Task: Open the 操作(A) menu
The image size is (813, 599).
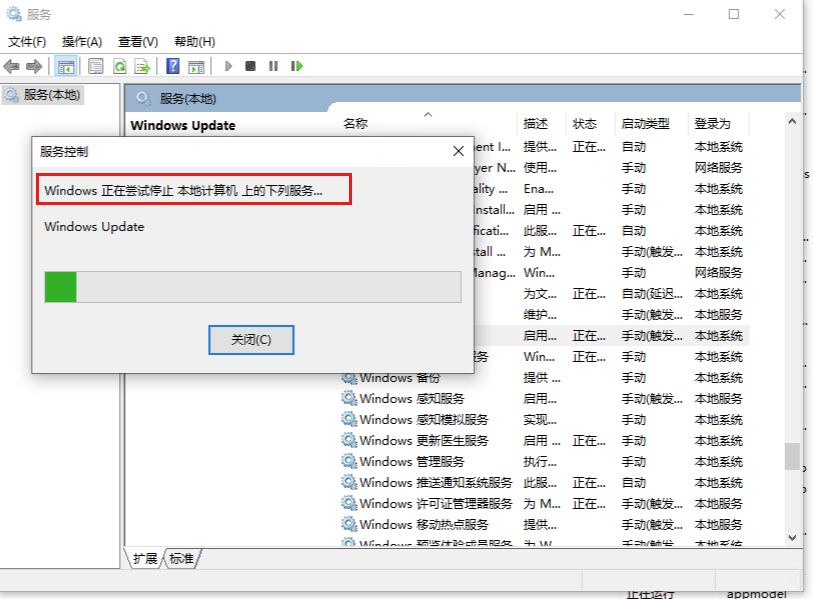Action: 82,42
